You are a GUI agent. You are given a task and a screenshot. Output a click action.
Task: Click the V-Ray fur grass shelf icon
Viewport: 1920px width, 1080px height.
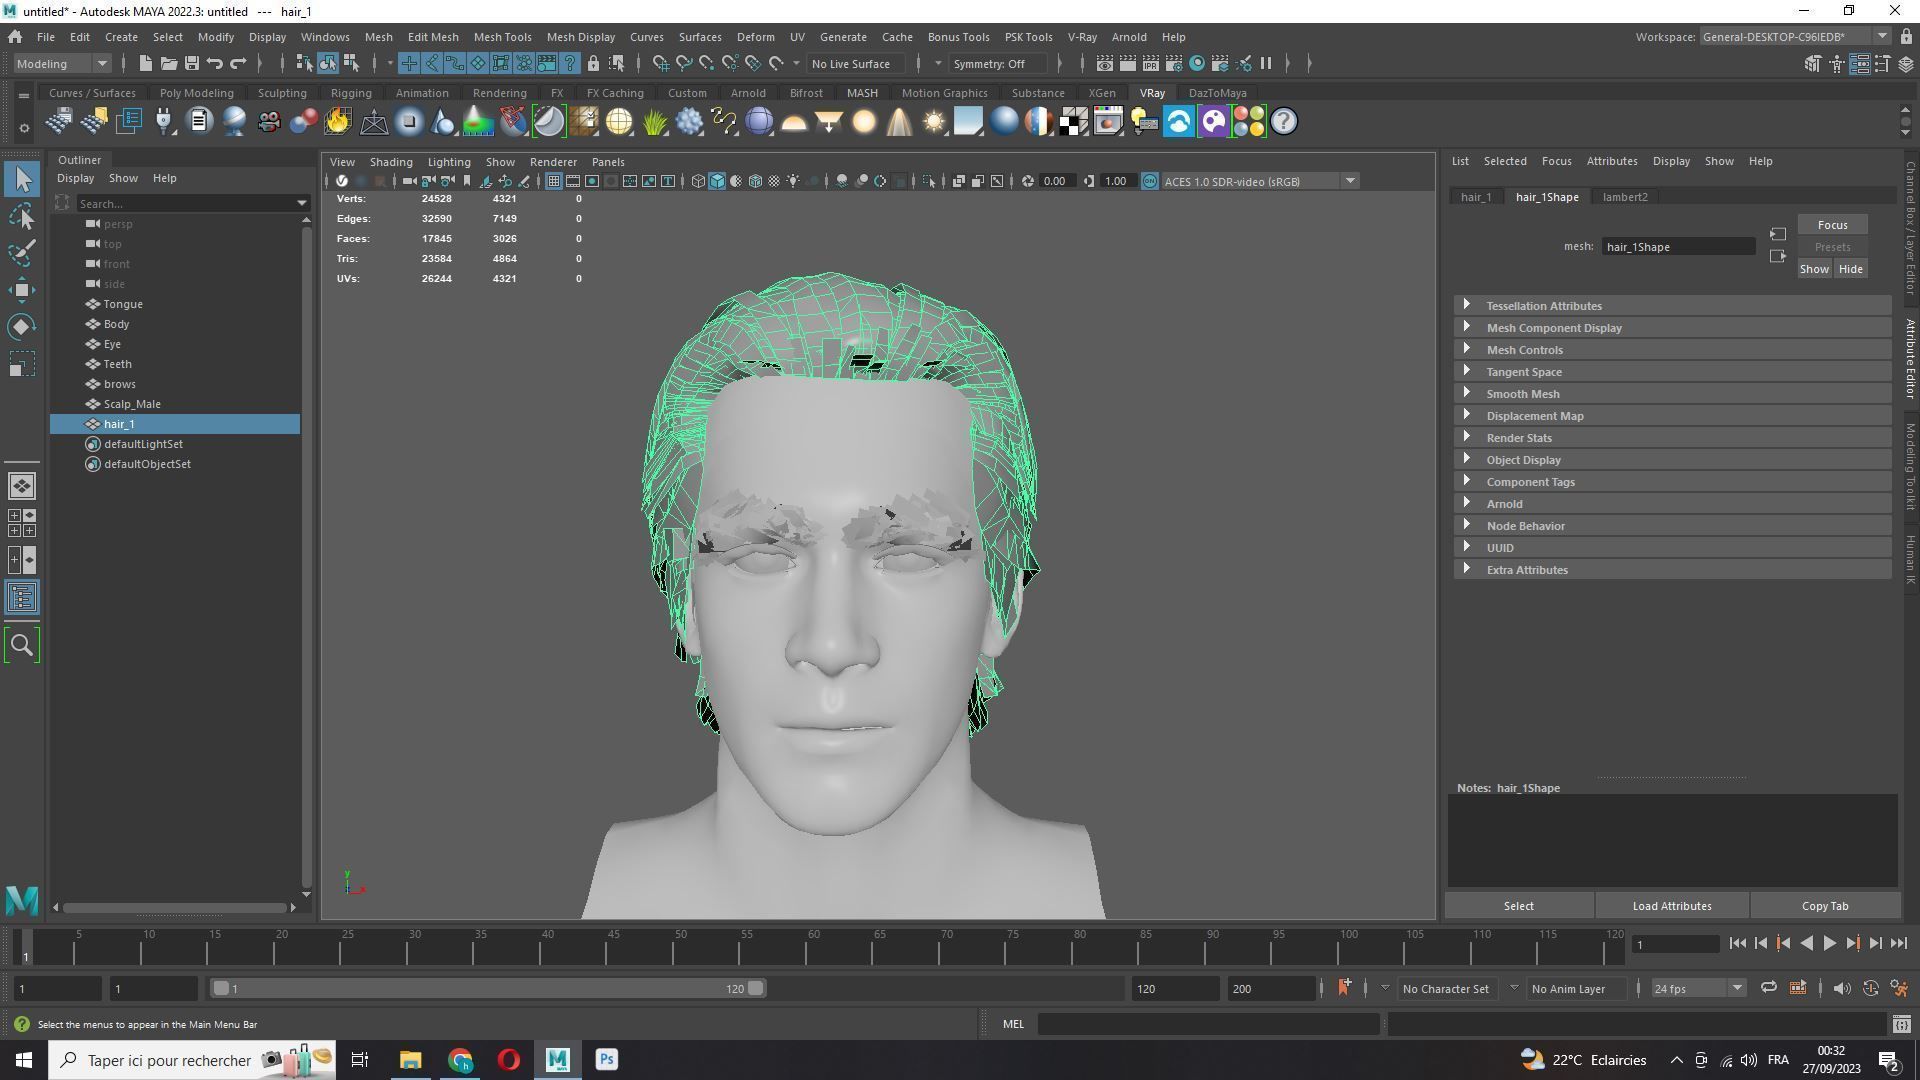[x=654, y=122]
